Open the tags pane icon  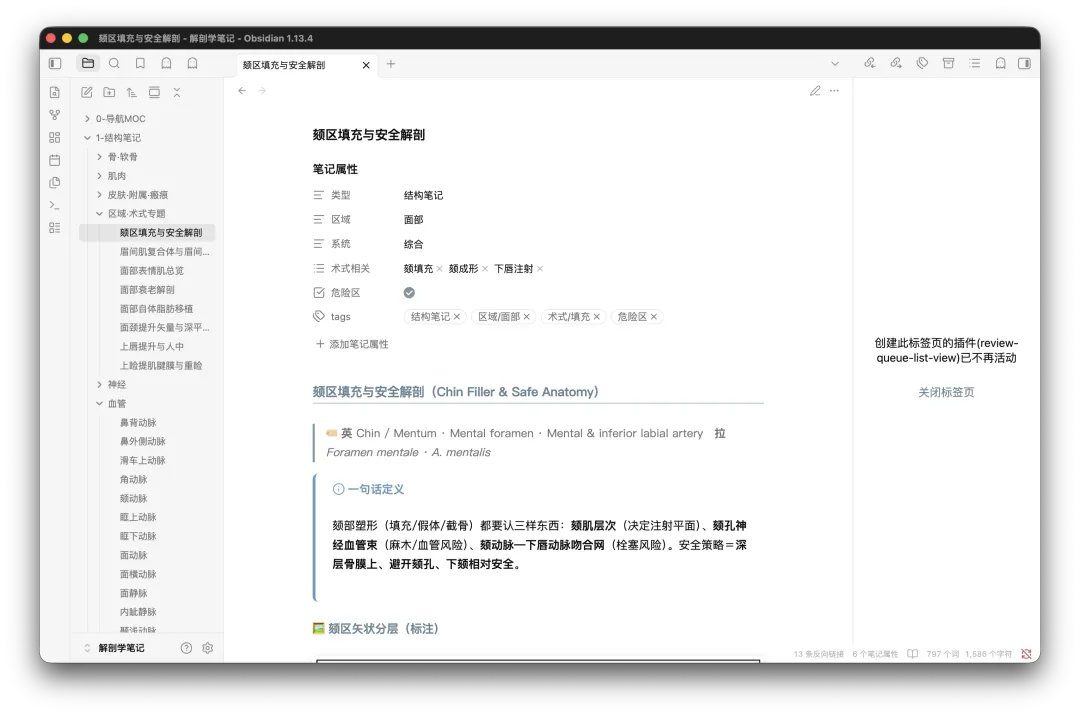pos(922,63)
